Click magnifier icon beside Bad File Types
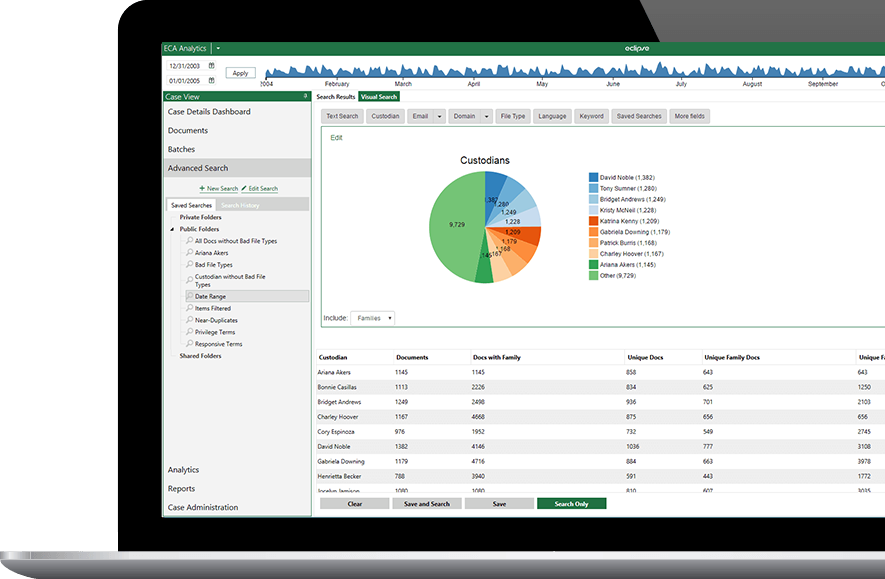 [190, 264]
